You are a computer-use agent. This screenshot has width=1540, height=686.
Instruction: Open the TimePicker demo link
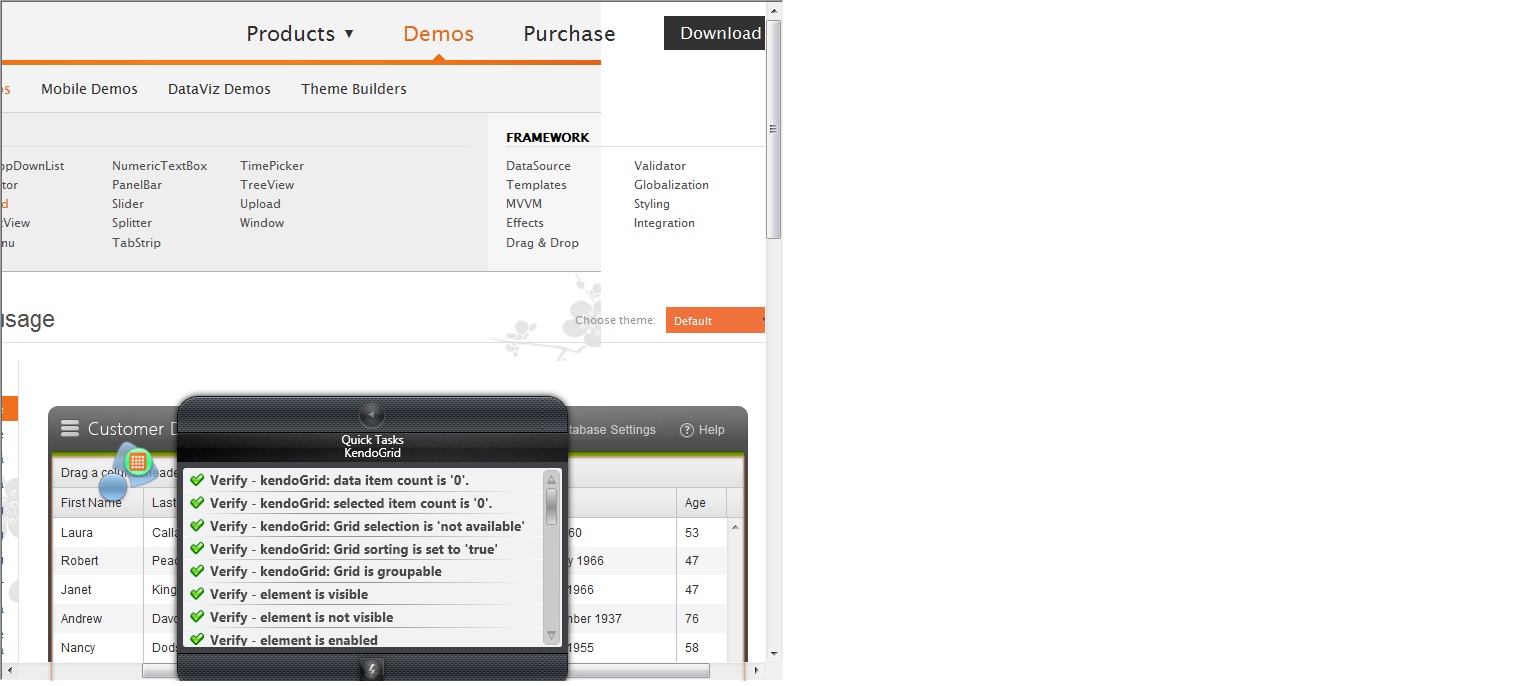point(272,166)
